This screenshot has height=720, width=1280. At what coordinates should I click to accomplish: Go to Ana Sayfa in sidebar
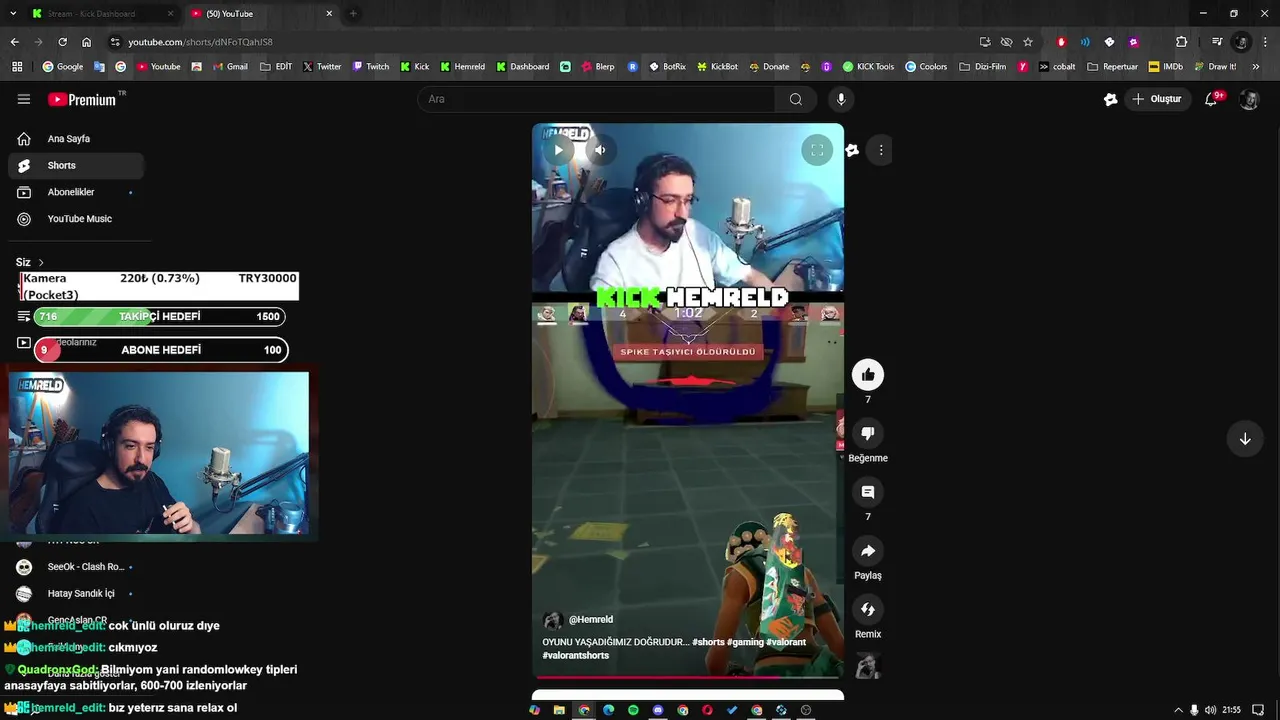76,139
